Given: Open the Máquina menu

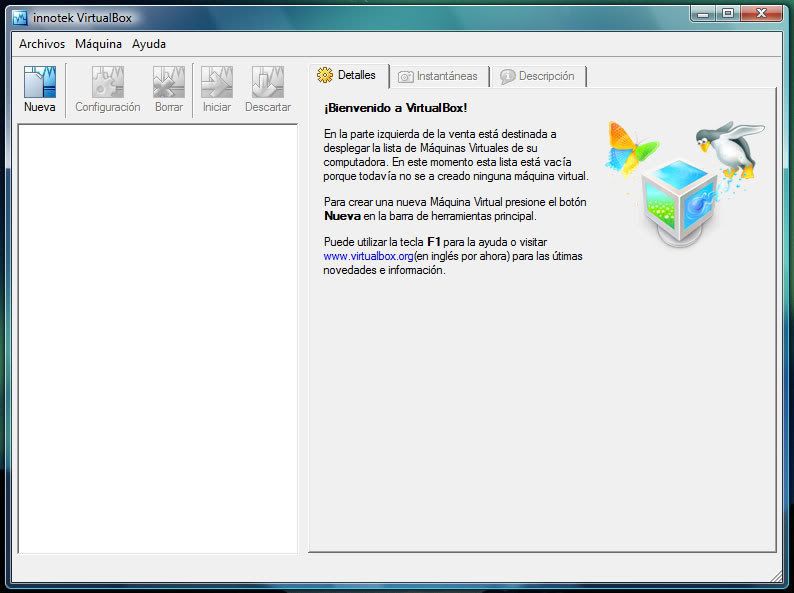Looking at the screenshot, I should [x=98, y=44].
